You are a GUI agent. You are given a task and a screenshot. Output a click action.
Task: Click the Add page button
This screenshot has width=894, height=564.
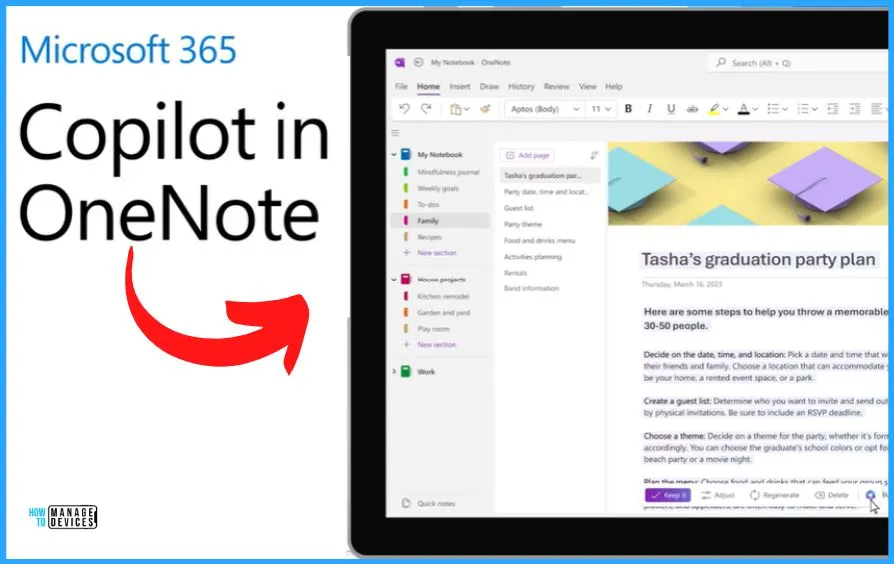tap(527, 155)
